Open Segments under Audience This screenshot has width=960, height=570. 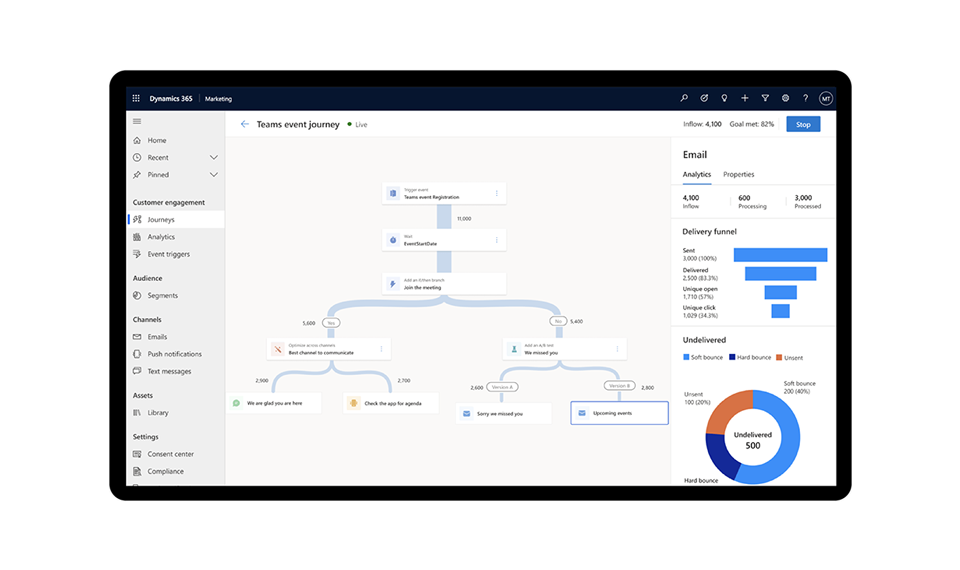click(162, 296)
